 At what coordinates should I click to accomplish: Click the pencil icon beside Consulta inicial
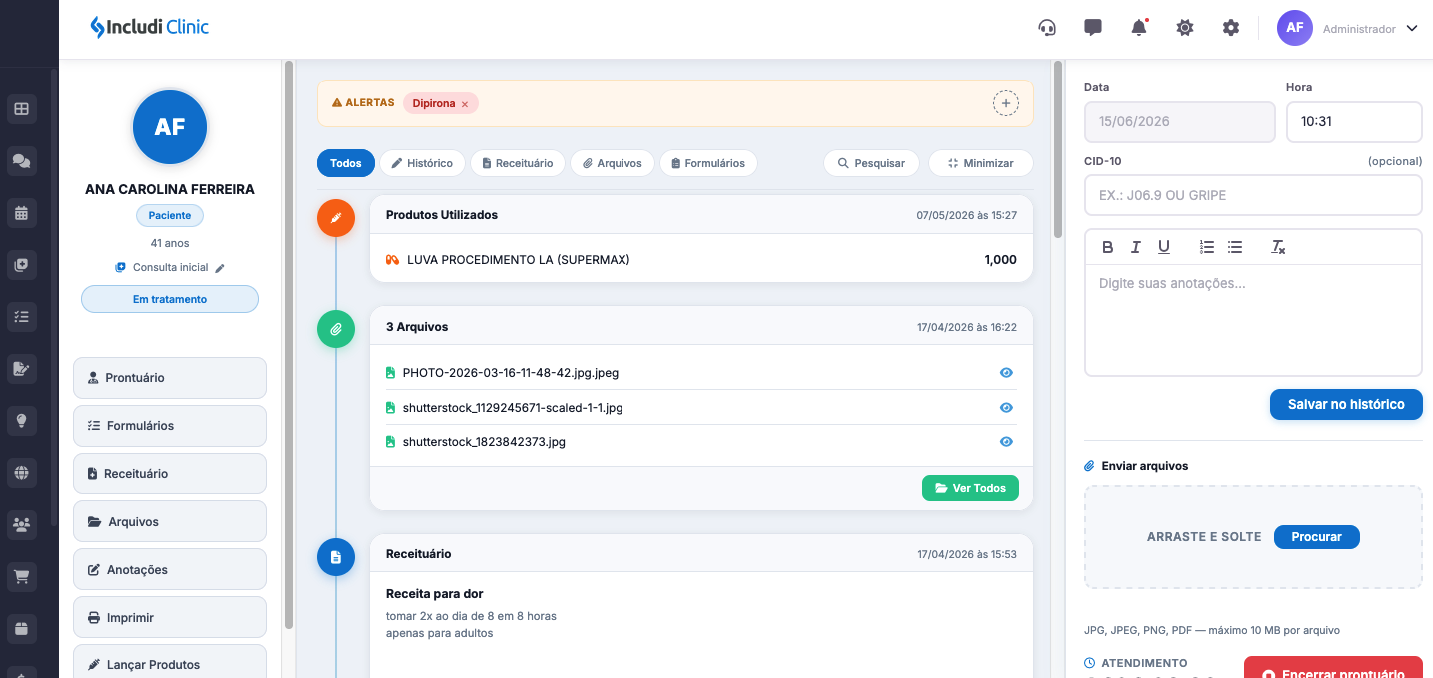point(220,268)
